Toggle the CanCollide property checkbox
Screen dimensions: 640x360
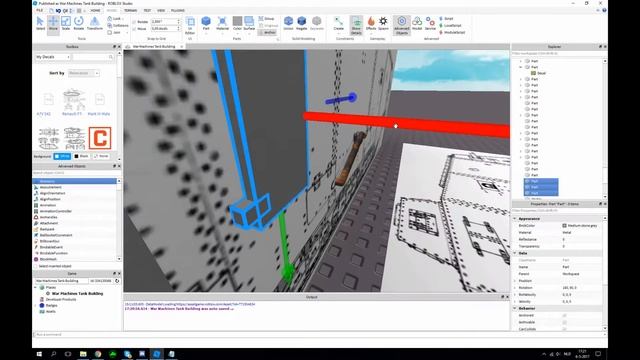(x=564, y=329)
